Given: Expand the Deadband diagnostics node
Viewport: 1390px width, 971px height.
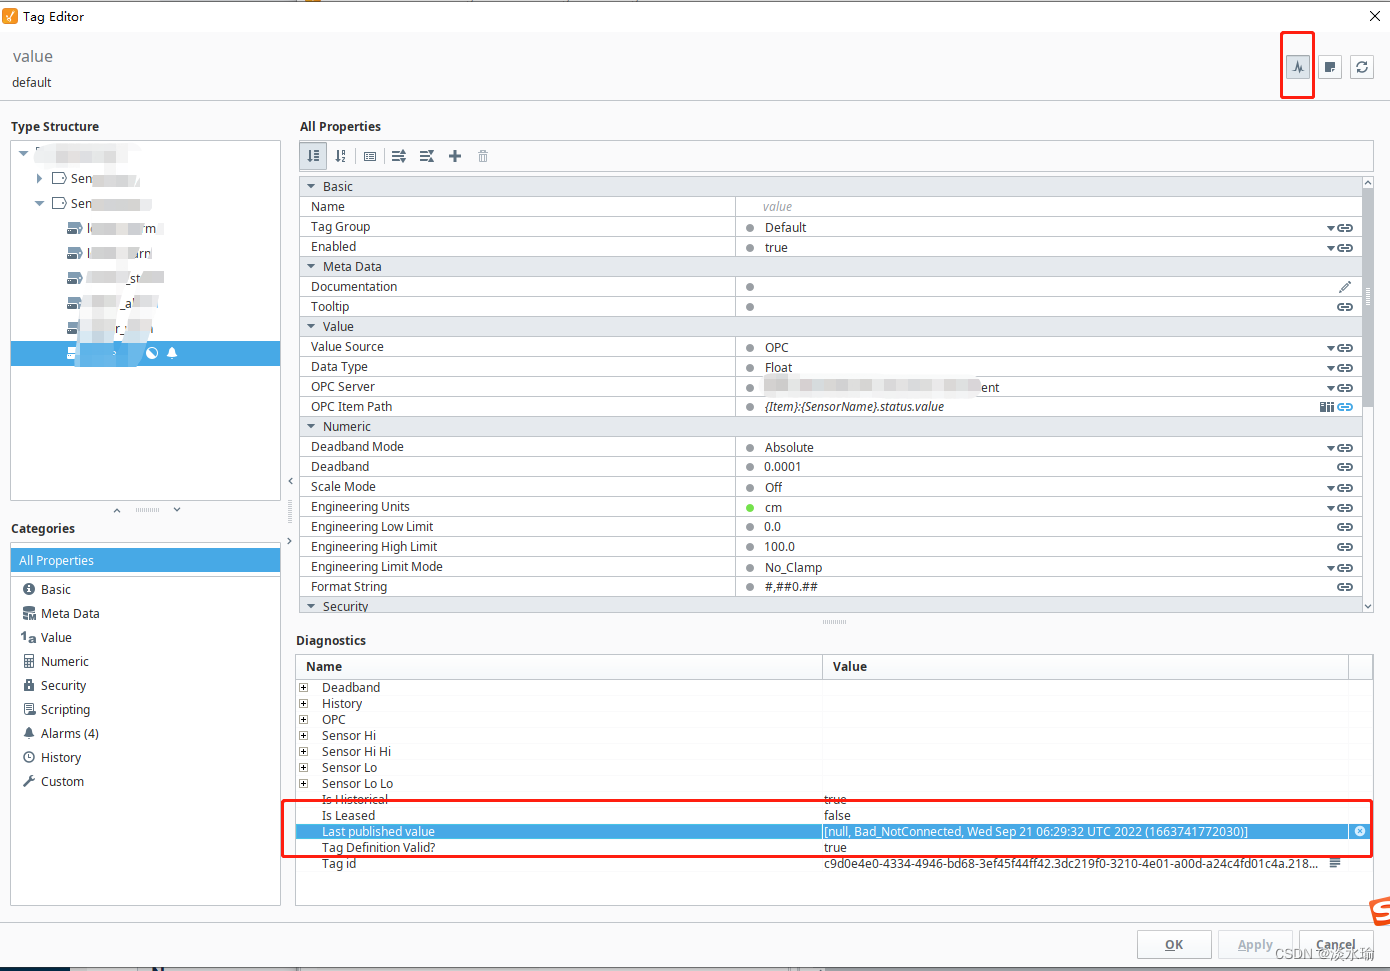Looking at the screenshot, I should [x=304, y=688].
